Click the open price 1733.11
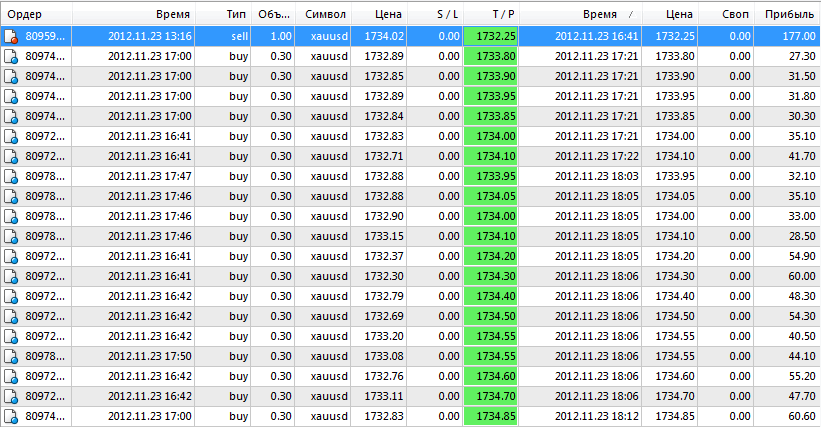Viewport: 821px width, 427px height. 384,396
